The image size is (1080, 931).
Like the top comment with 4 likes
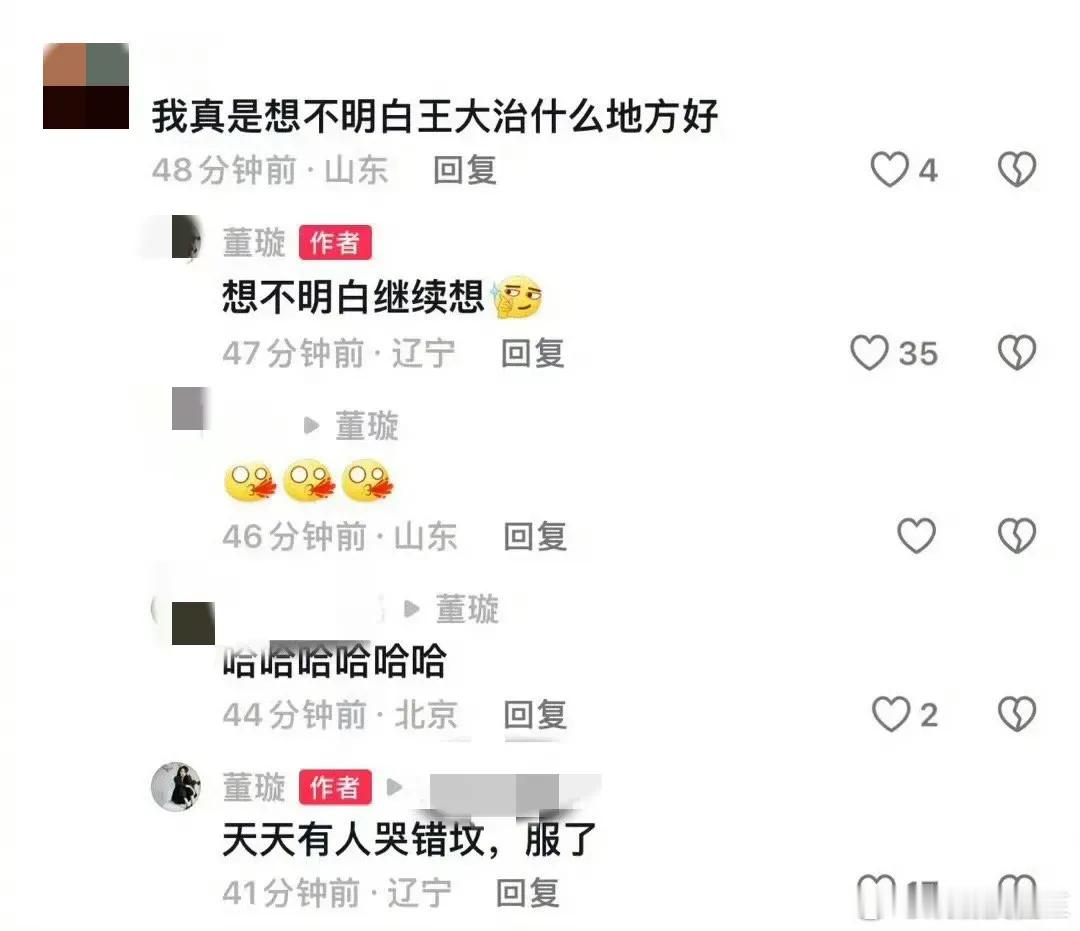pyautogui.click(x=889, y=169)
